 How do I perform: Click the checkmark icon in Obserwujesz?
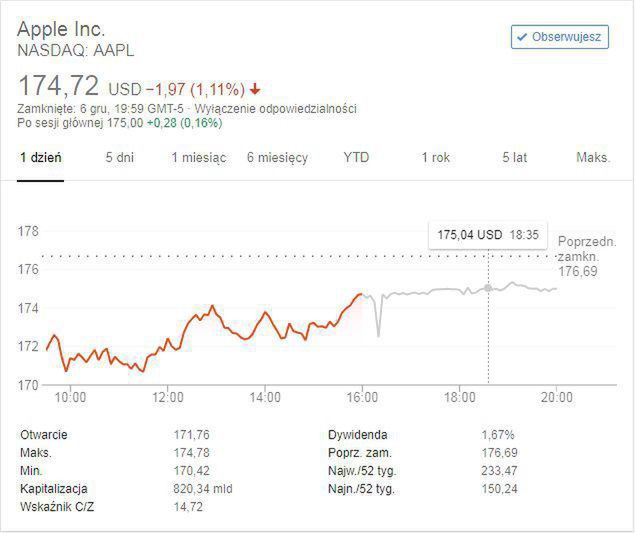click(x=520, y=38)
